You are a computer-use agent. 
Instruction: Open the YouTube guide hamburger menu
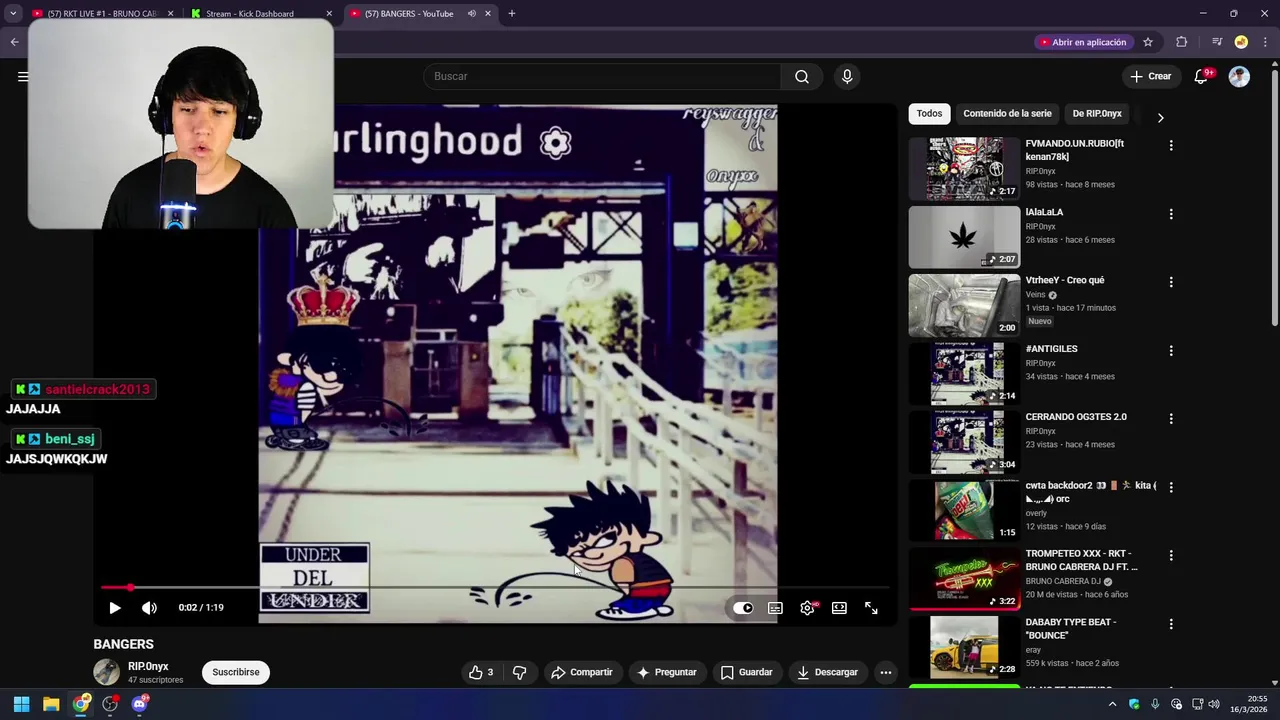[x=22, y=76]
